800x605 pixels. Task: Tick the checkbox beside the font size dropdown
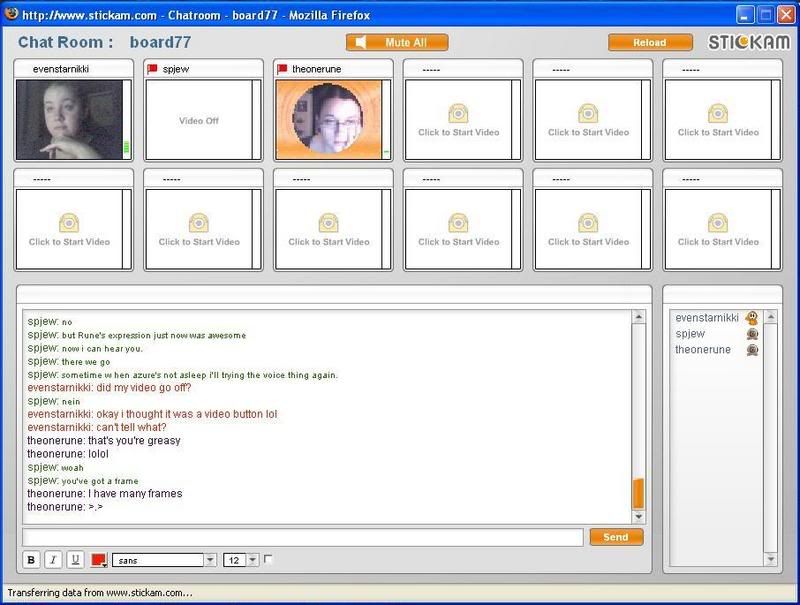click(x=268, y=559)
